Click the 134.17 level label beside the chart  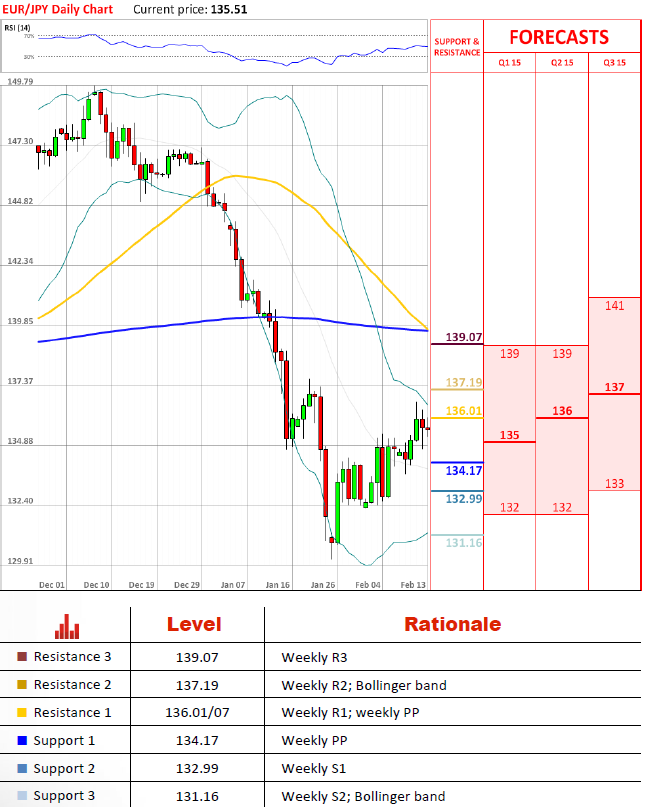(x=464, y=470)
